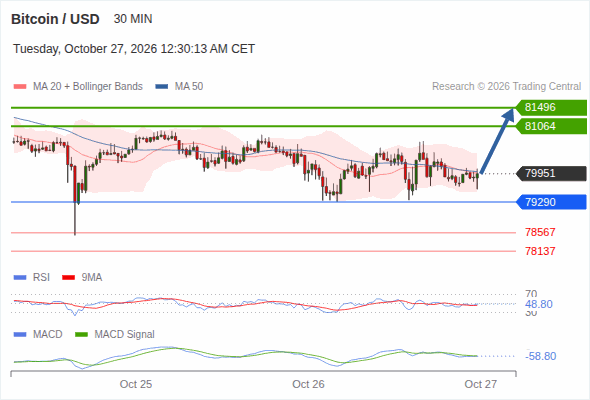This screenshot has height=400, width=590.
Task: Click the 81064 resistance price tag
Action: 551,126
